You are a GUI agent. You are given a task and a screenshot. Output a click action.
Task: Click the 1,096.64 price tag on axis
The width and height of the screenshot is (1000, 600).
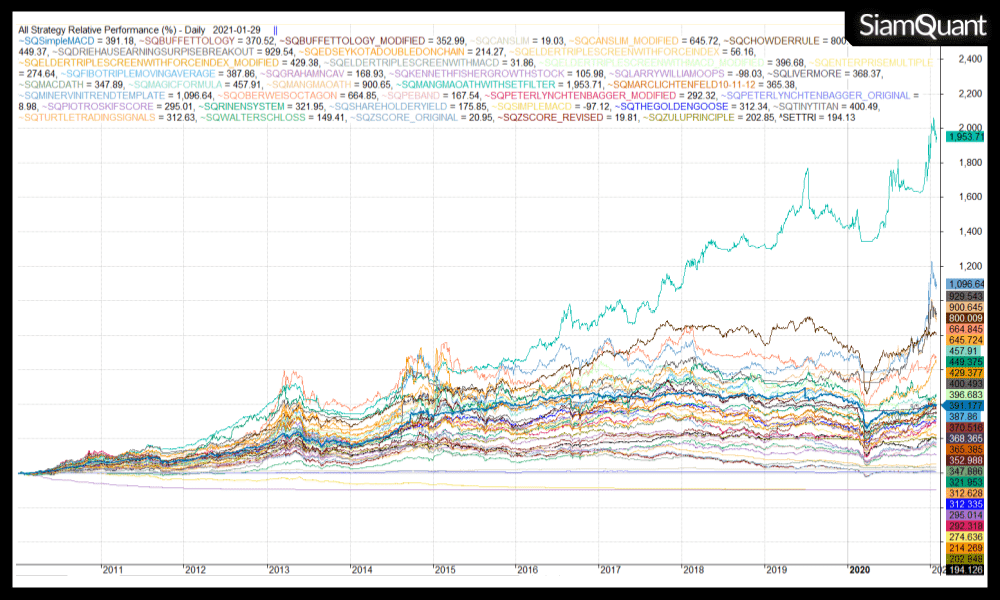(966, 284)
